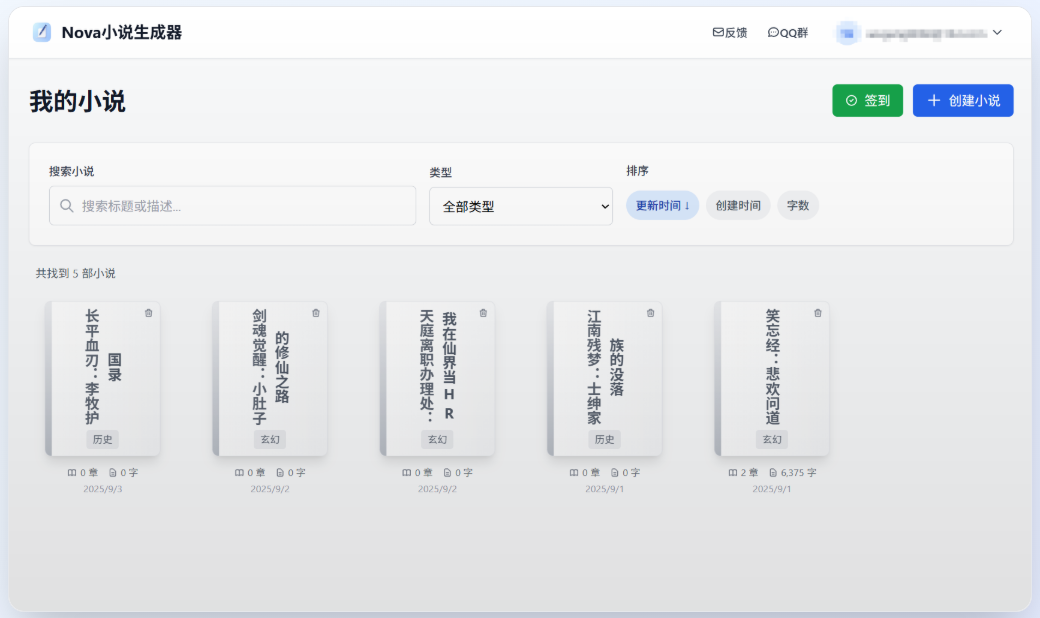Open the 我在仙界当HR book cover
The width and height of the screenshot is (1040, 618).
pyautogui.click(x=437, y=375)
